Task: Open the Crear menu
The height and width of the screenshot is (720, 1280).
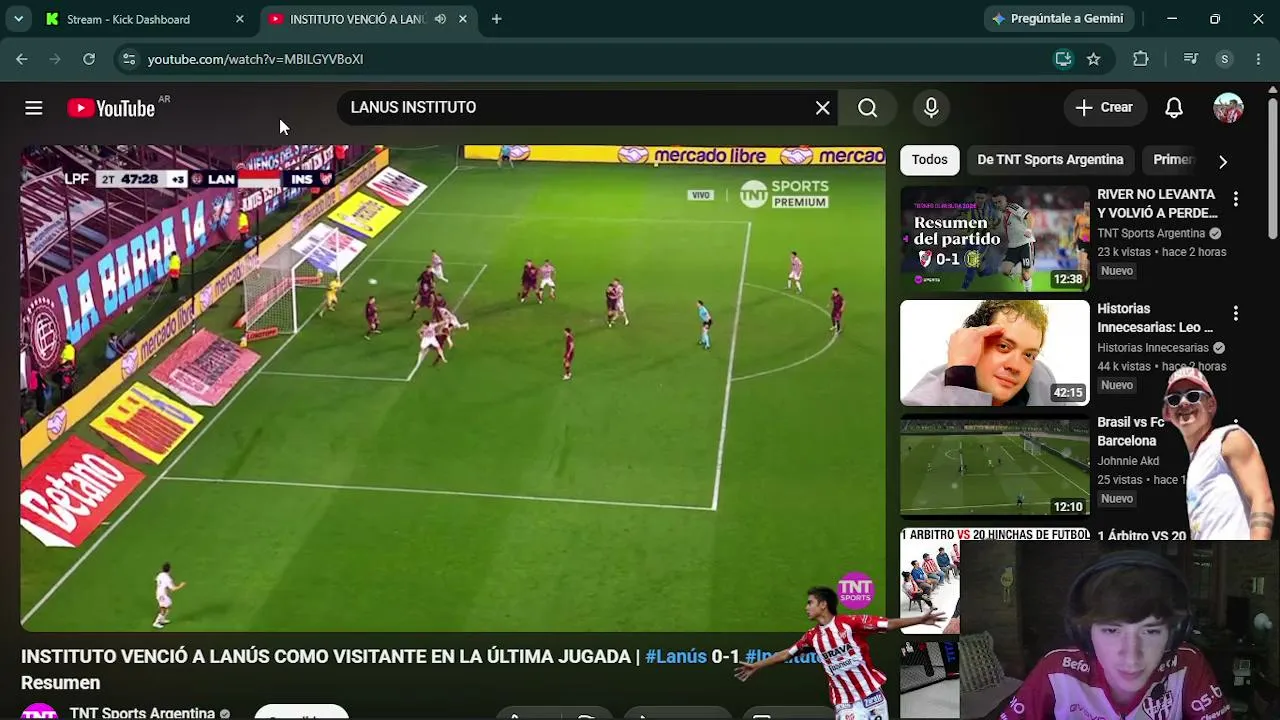Action: 1104,108
